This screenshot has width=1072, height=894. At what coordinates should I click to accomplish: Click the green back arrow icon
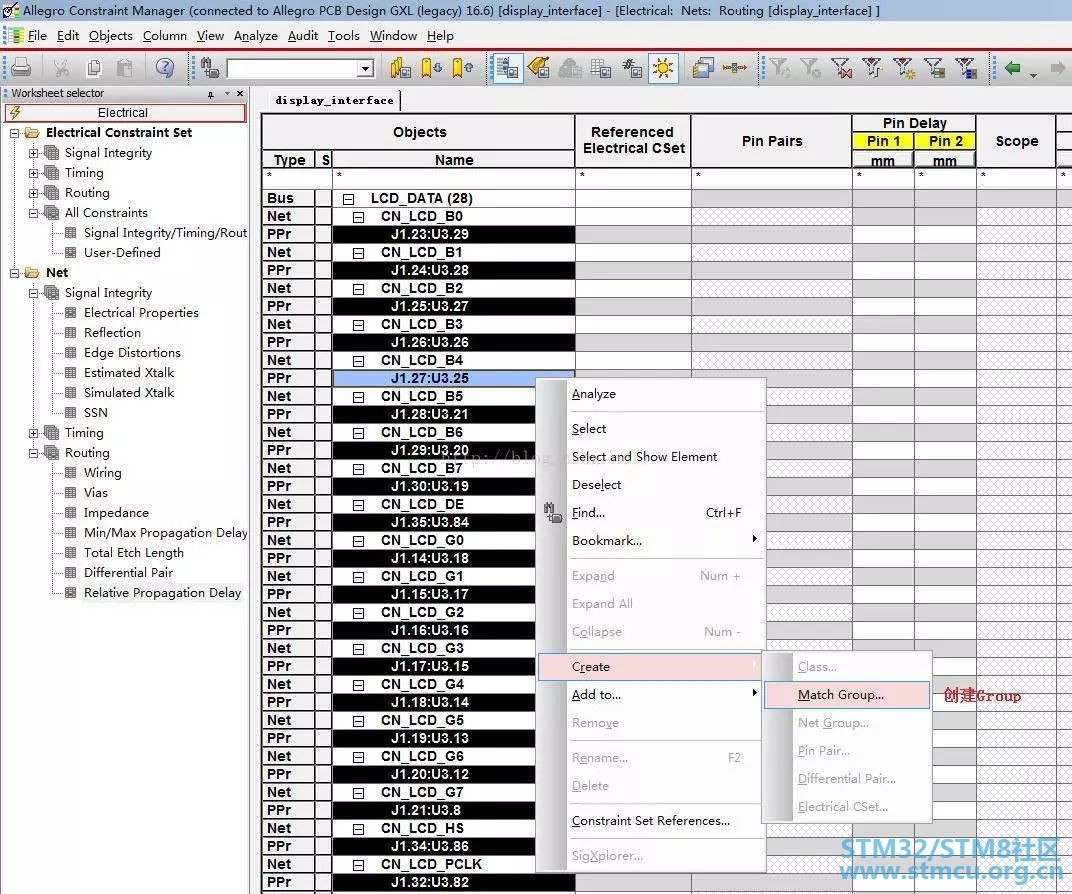pyautogui.click(x=1013, y=68)
